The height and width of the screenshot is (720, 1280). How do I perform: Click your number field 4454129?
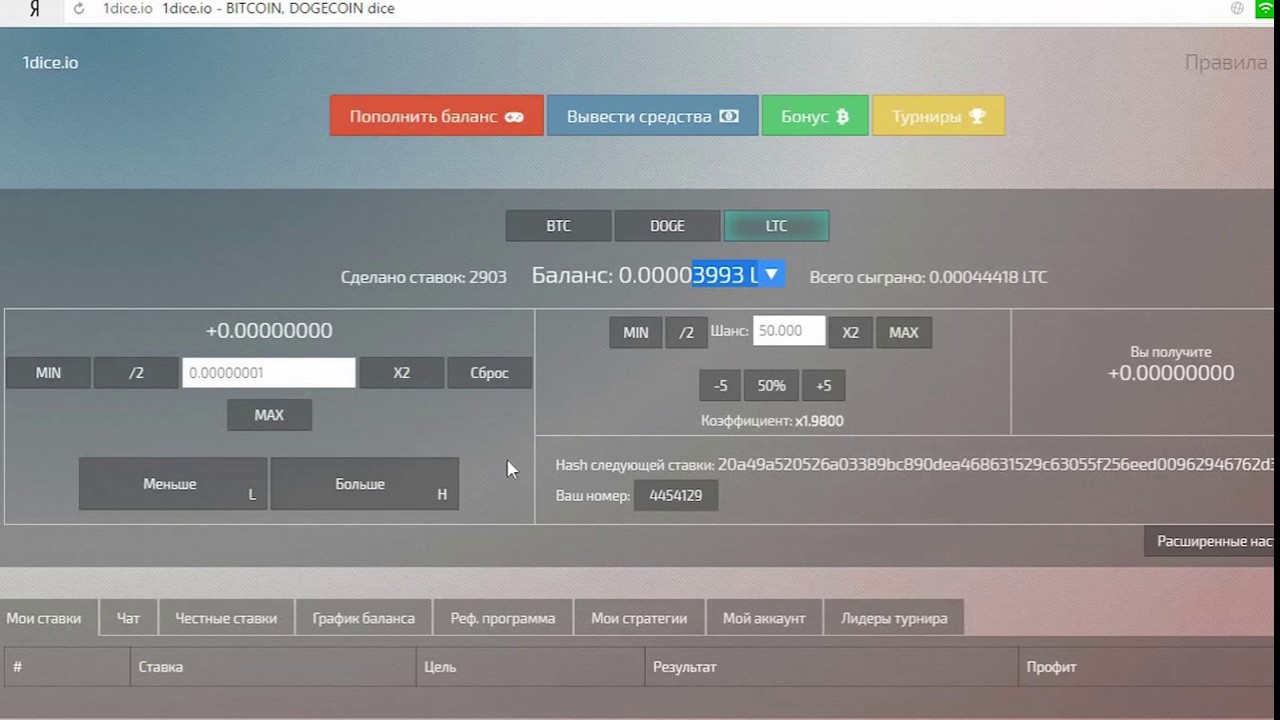(x=676, y=496)
